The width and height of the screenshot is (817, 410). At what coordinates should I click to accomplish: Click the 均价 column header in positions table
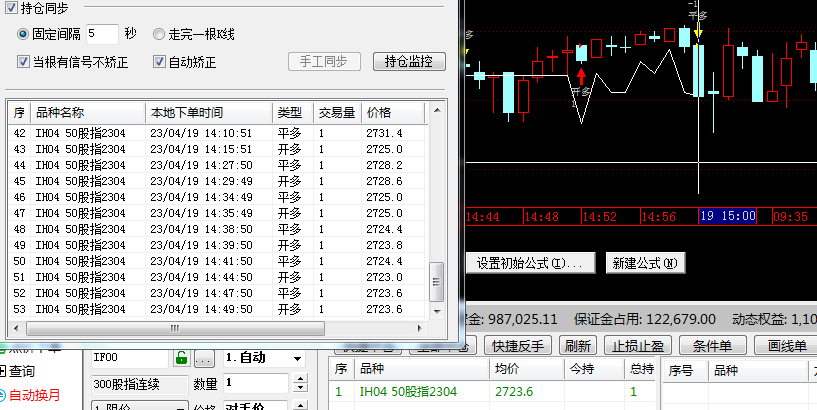(527, 369)
